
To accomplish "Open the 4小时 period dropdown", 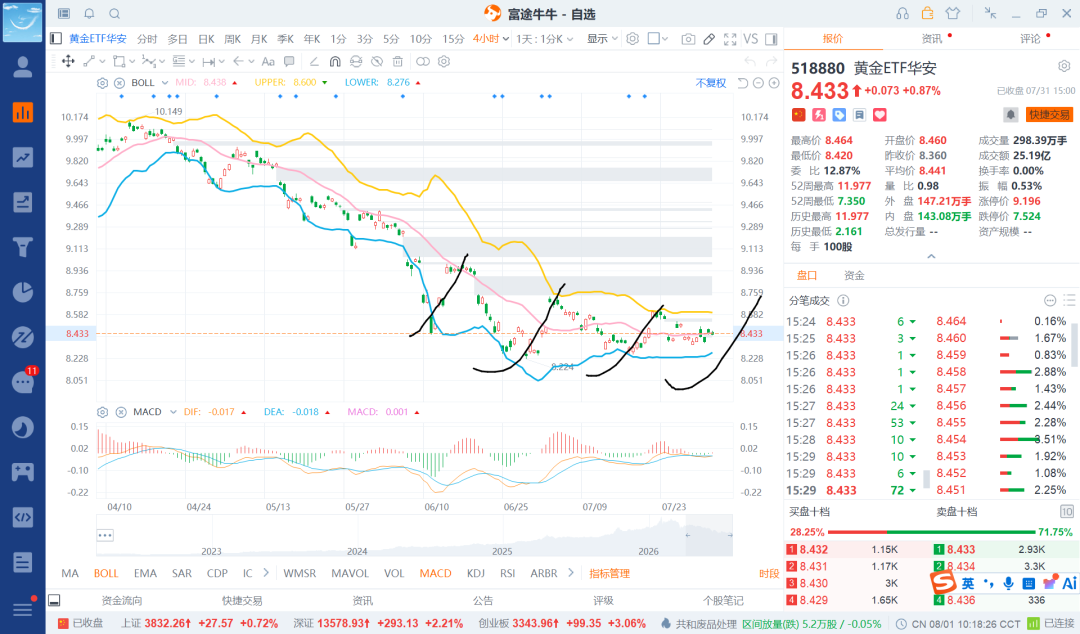I will click(490, 39).
